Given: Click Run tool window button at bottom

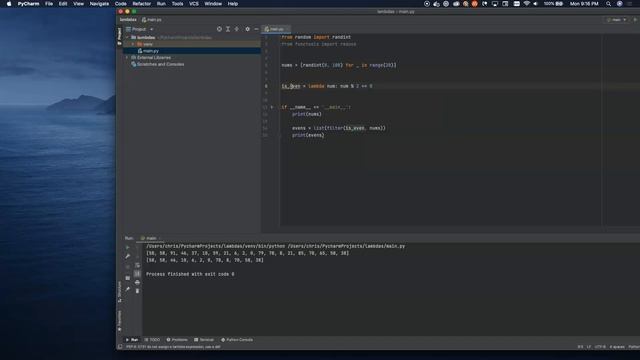Looking at the screenshot, I should tap(132, 340).
